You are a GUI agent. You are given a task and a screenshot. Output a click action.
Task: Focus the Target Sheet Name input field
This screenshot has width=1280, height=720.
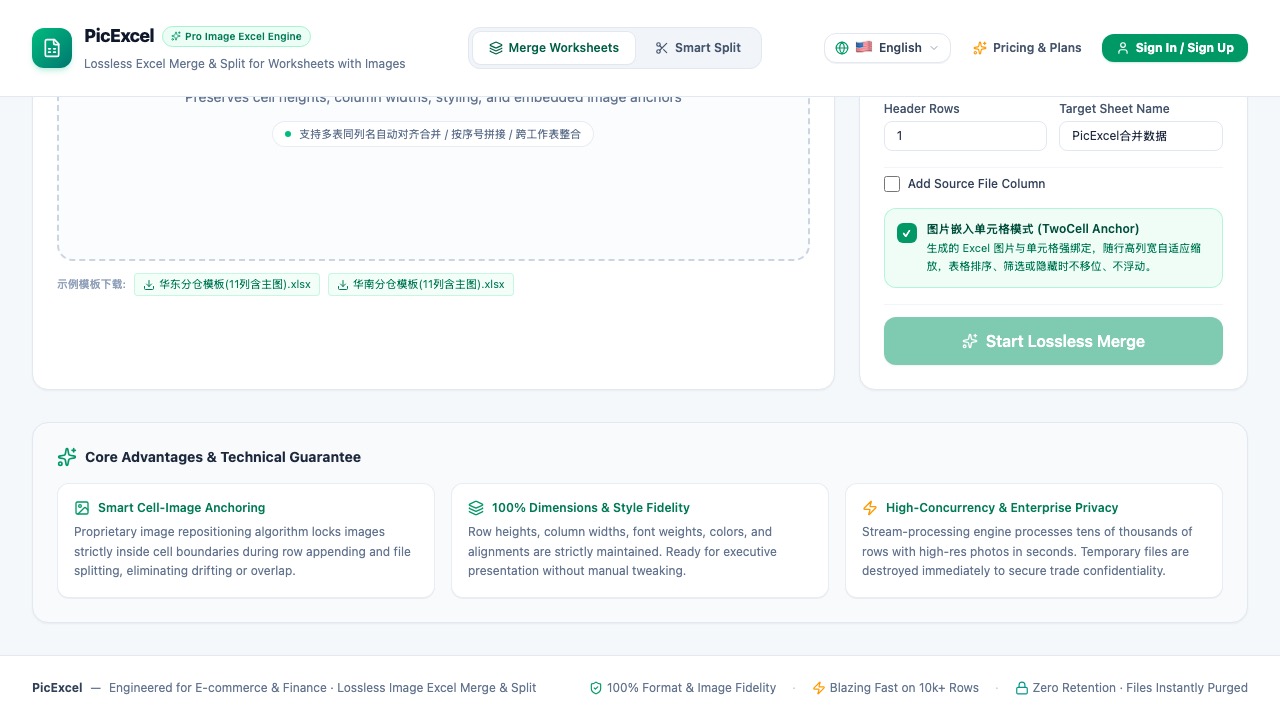coord(1141,136)
